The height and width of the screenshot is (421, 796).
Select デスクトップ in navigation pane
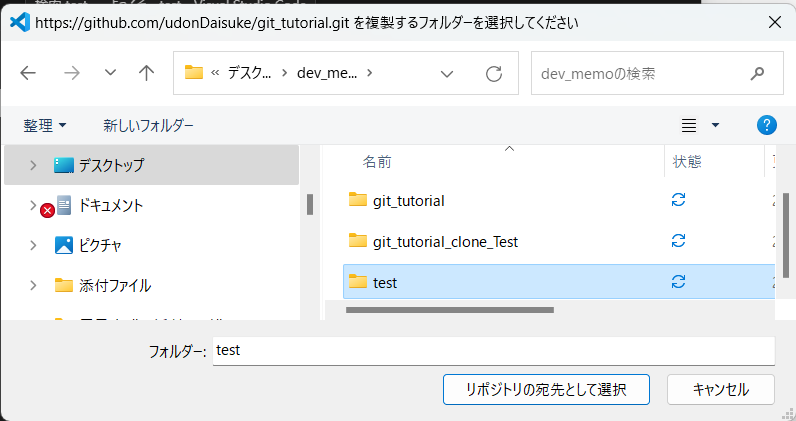tap(151, 165)
